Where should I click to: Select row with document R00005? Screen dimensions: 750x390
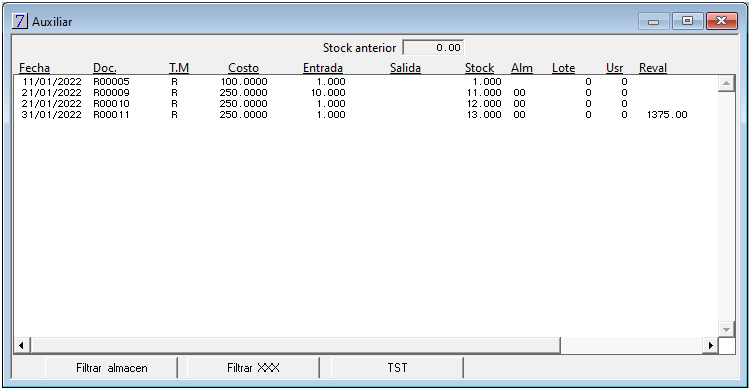[x=366, y=82]
